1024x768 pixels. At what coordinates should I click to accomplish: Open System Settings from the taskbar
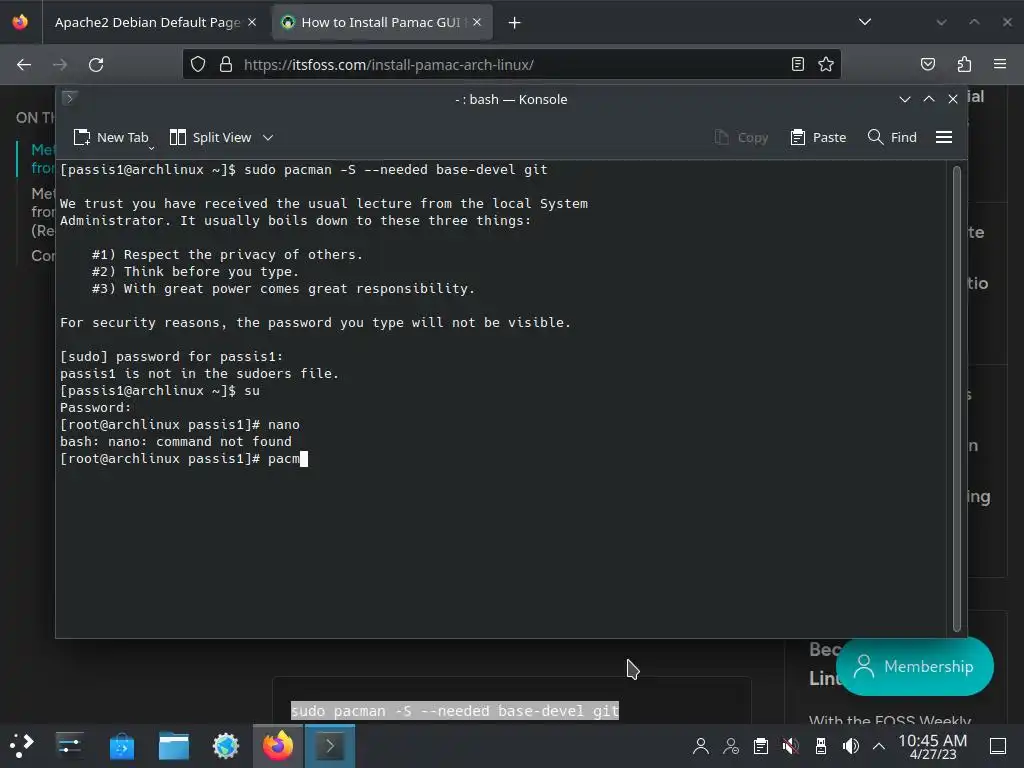click(x=69, y=745)
